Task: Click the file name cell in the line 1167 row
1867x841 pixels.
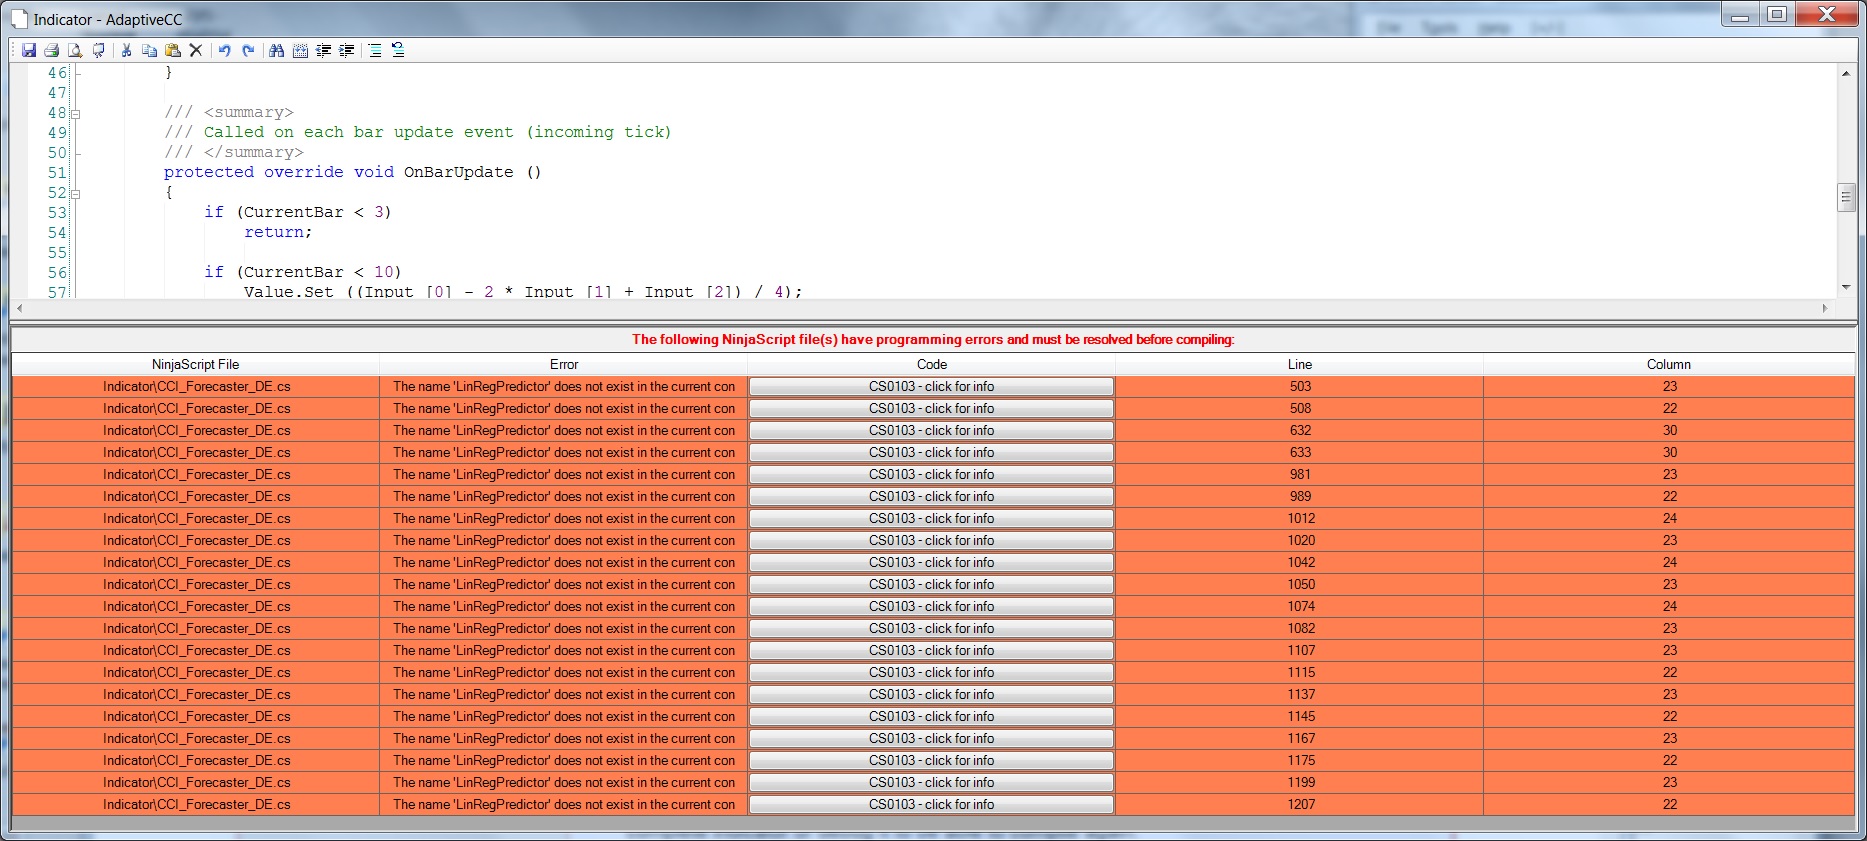Action: point(196,739)
